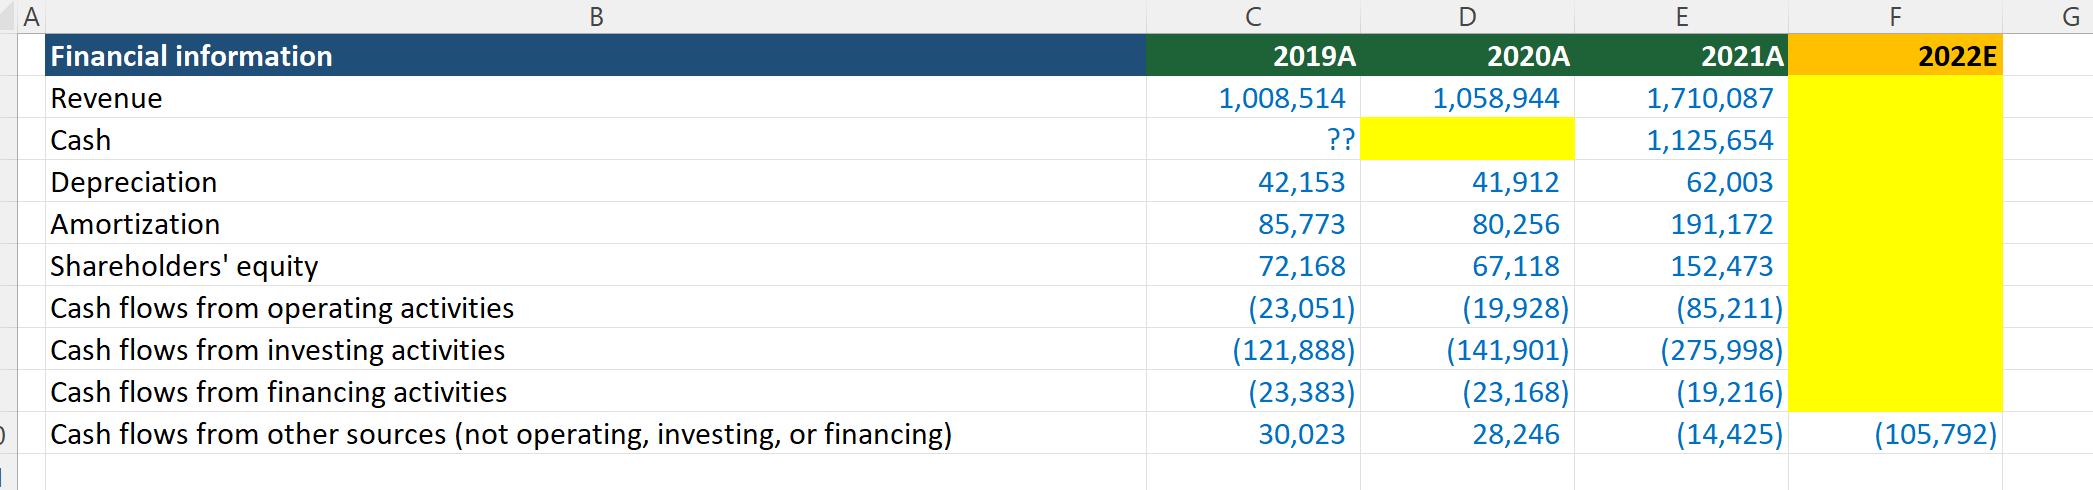
Task: Click the 'Amortization' row label
Action: [x=135, y=224]
